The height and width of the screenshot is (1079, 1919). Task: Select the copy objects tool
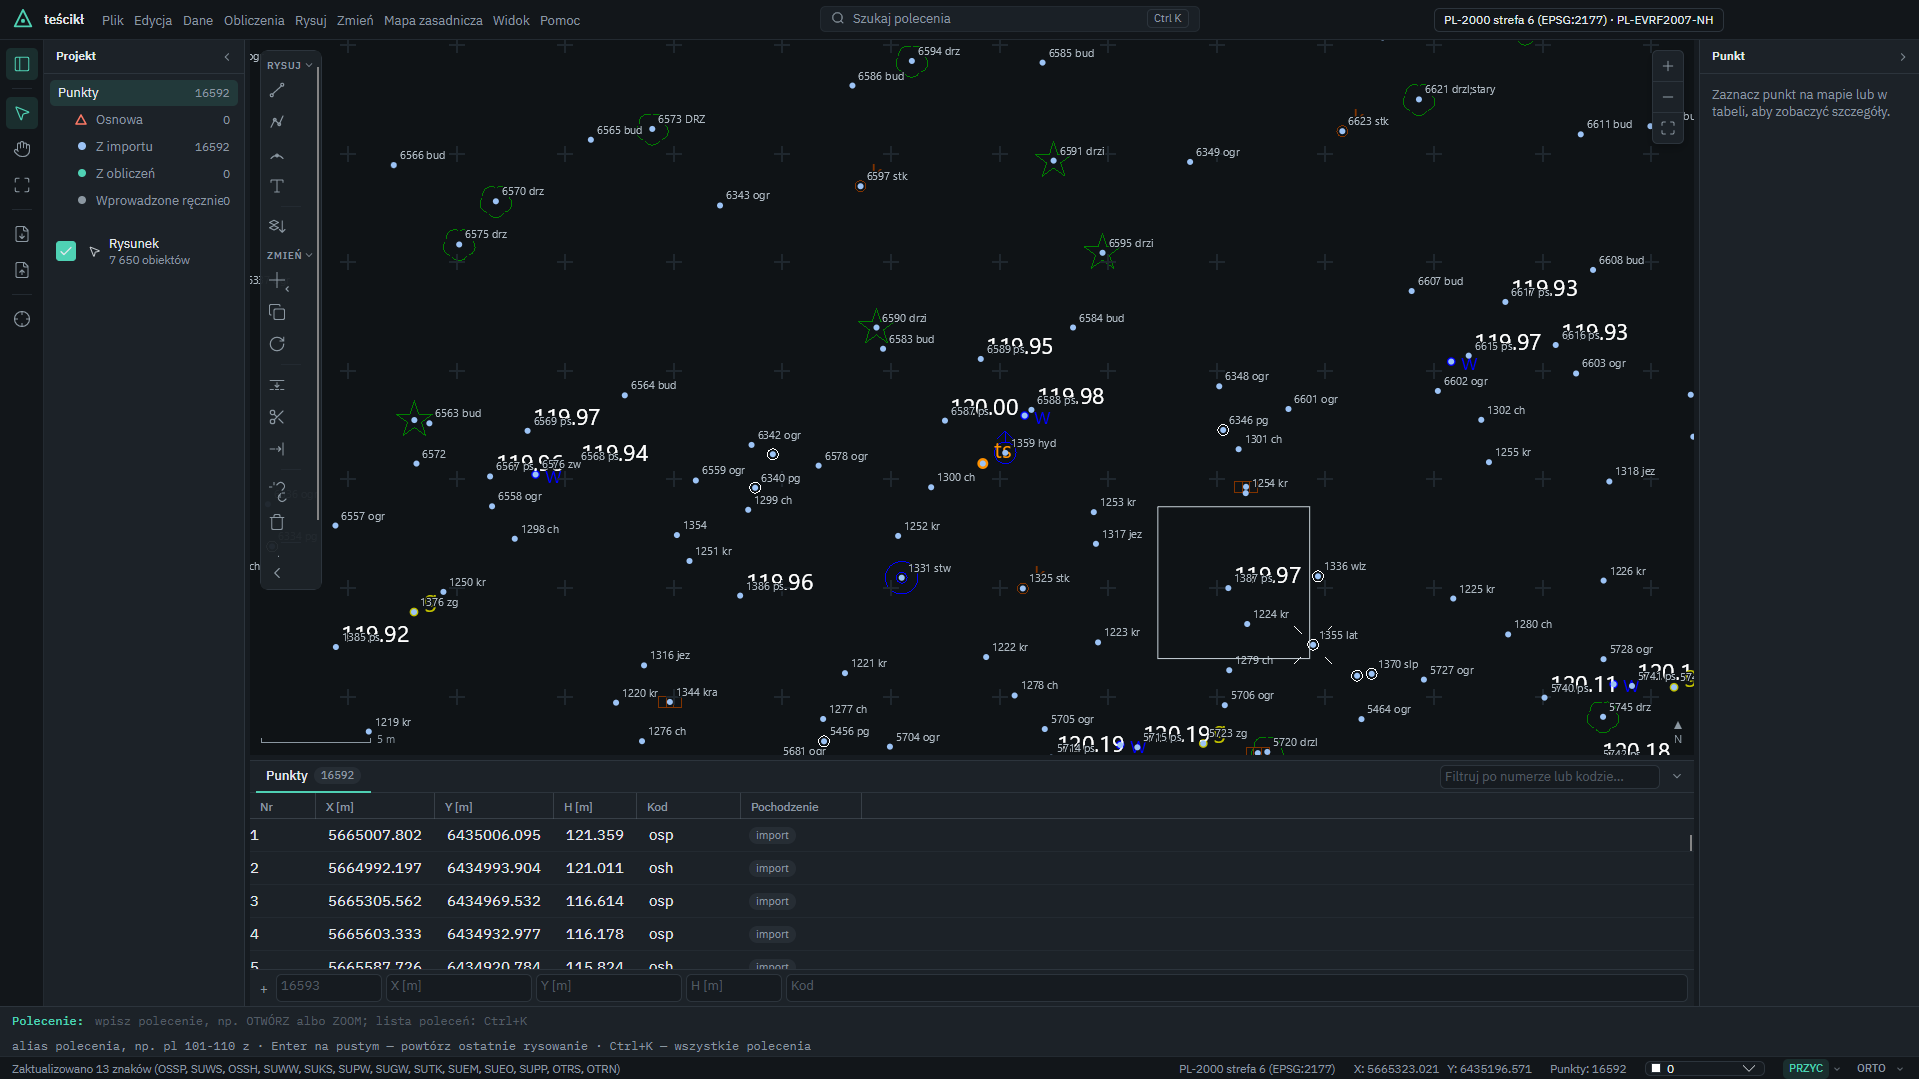[x=278, y=313]
